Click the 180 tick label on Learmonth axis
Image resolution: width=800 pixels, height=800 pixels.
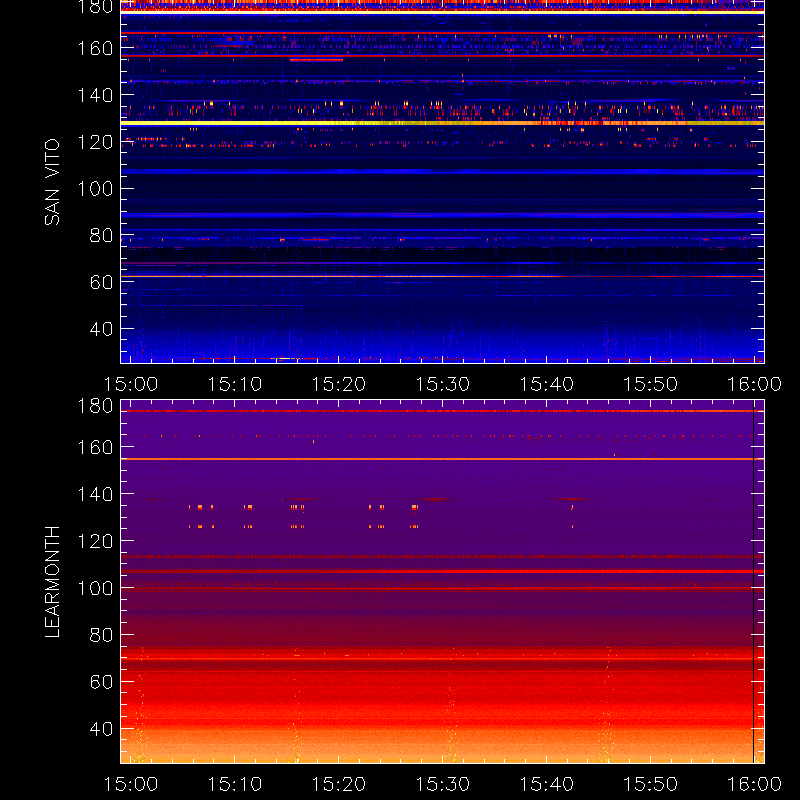point(95,406)
